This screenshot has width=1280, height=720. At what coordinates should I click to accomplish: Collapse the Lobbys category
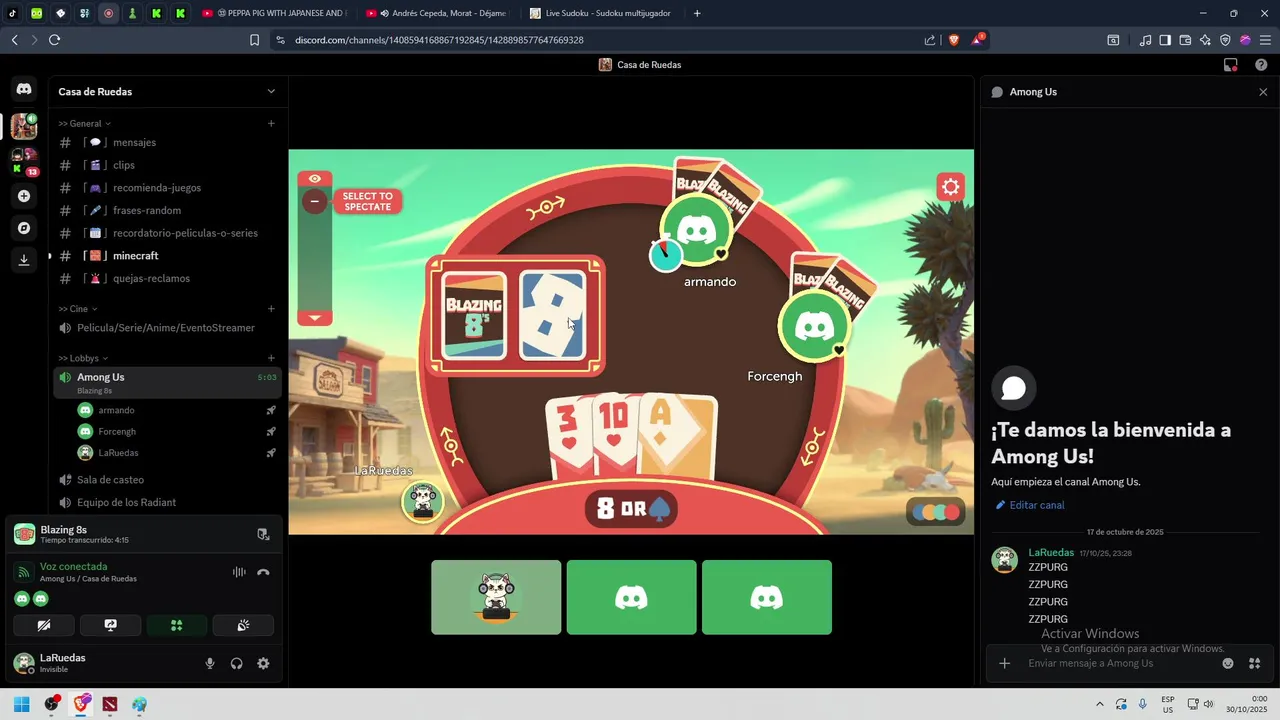point(83,358)
